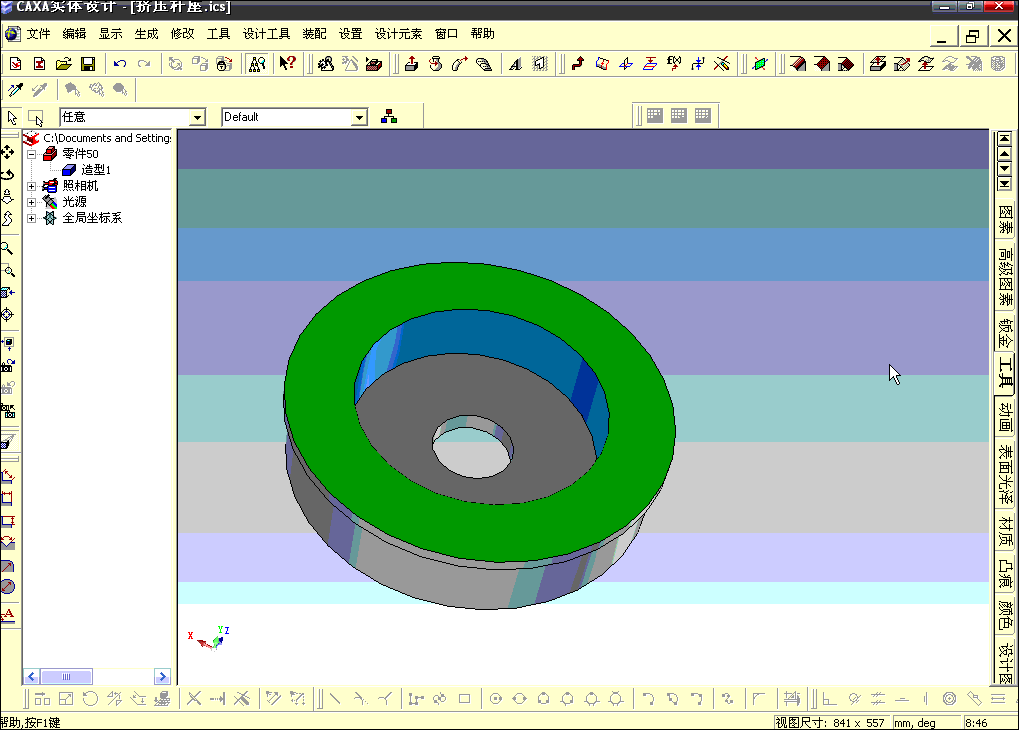Viewport: 1019px width, 730px height.
Task: Click the line sketch tool in bottom toolbar
Action: click(x=335, y=699)
